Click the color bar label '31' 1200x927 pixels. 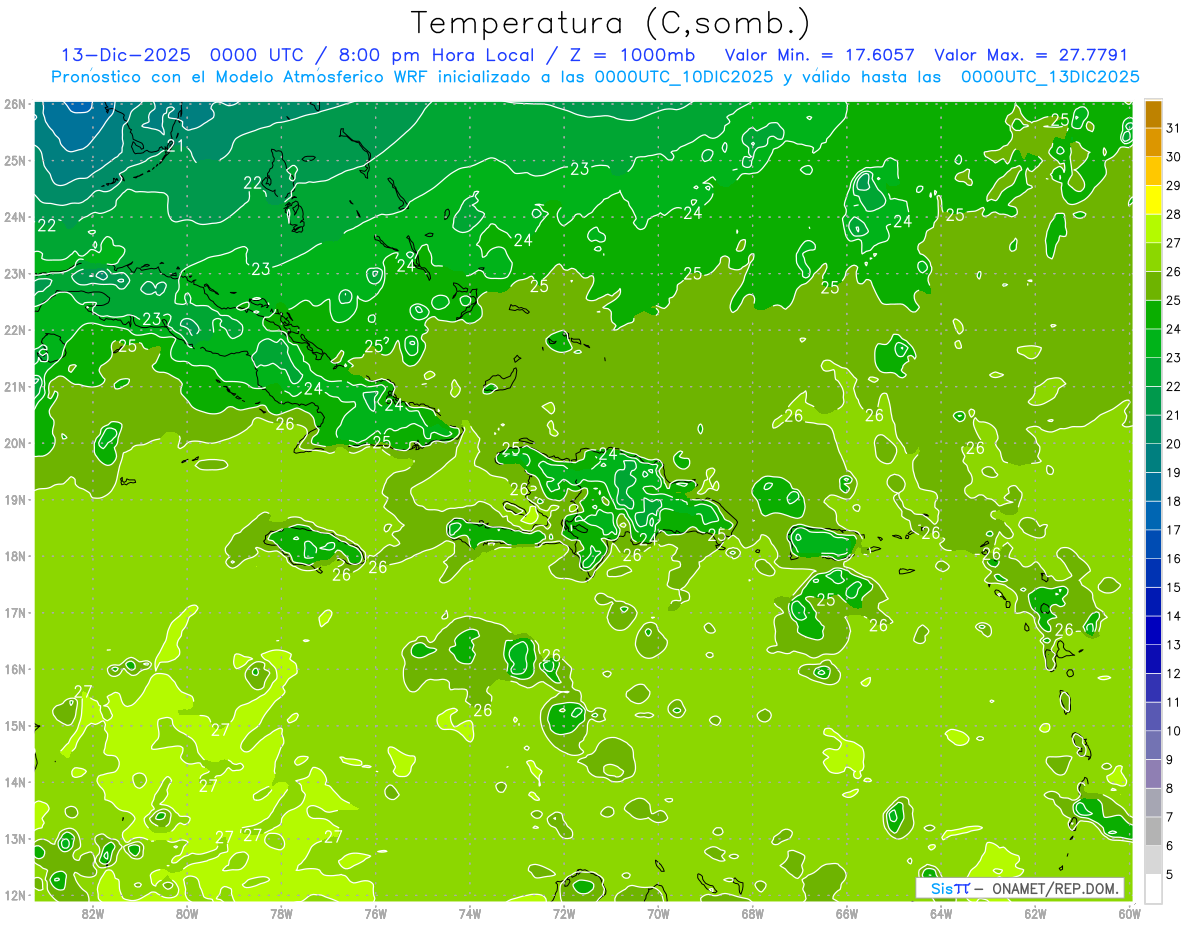pyautogui.click(x=1174, y=128)
